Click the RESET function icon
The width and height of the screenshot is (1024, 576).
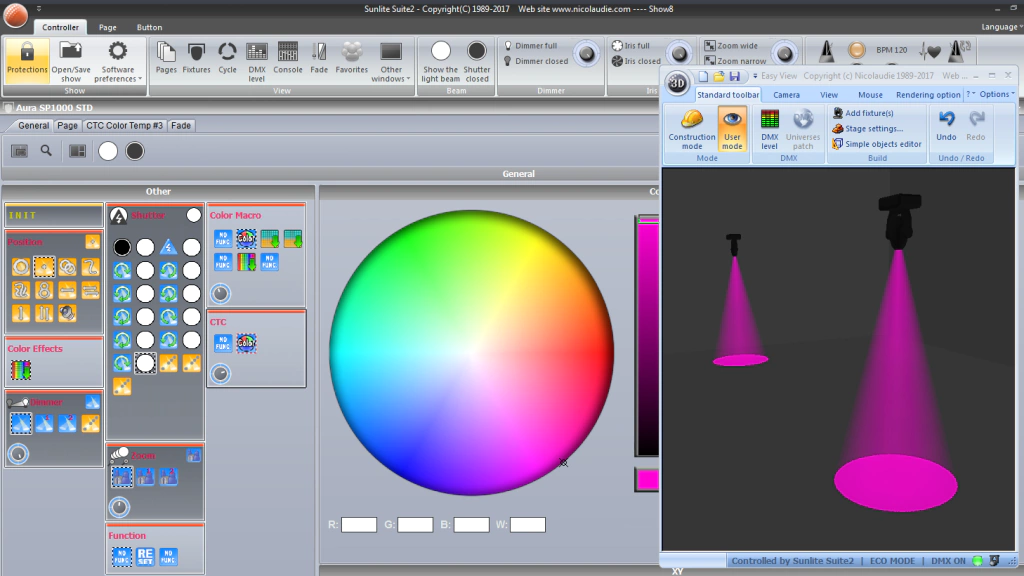145,556
